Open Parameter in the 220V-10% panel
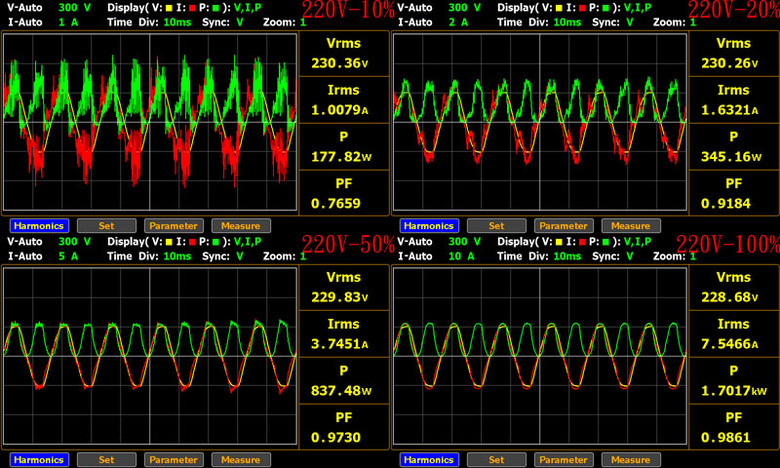Viewport: 780px width, 468px height. [x=174, y=226]
